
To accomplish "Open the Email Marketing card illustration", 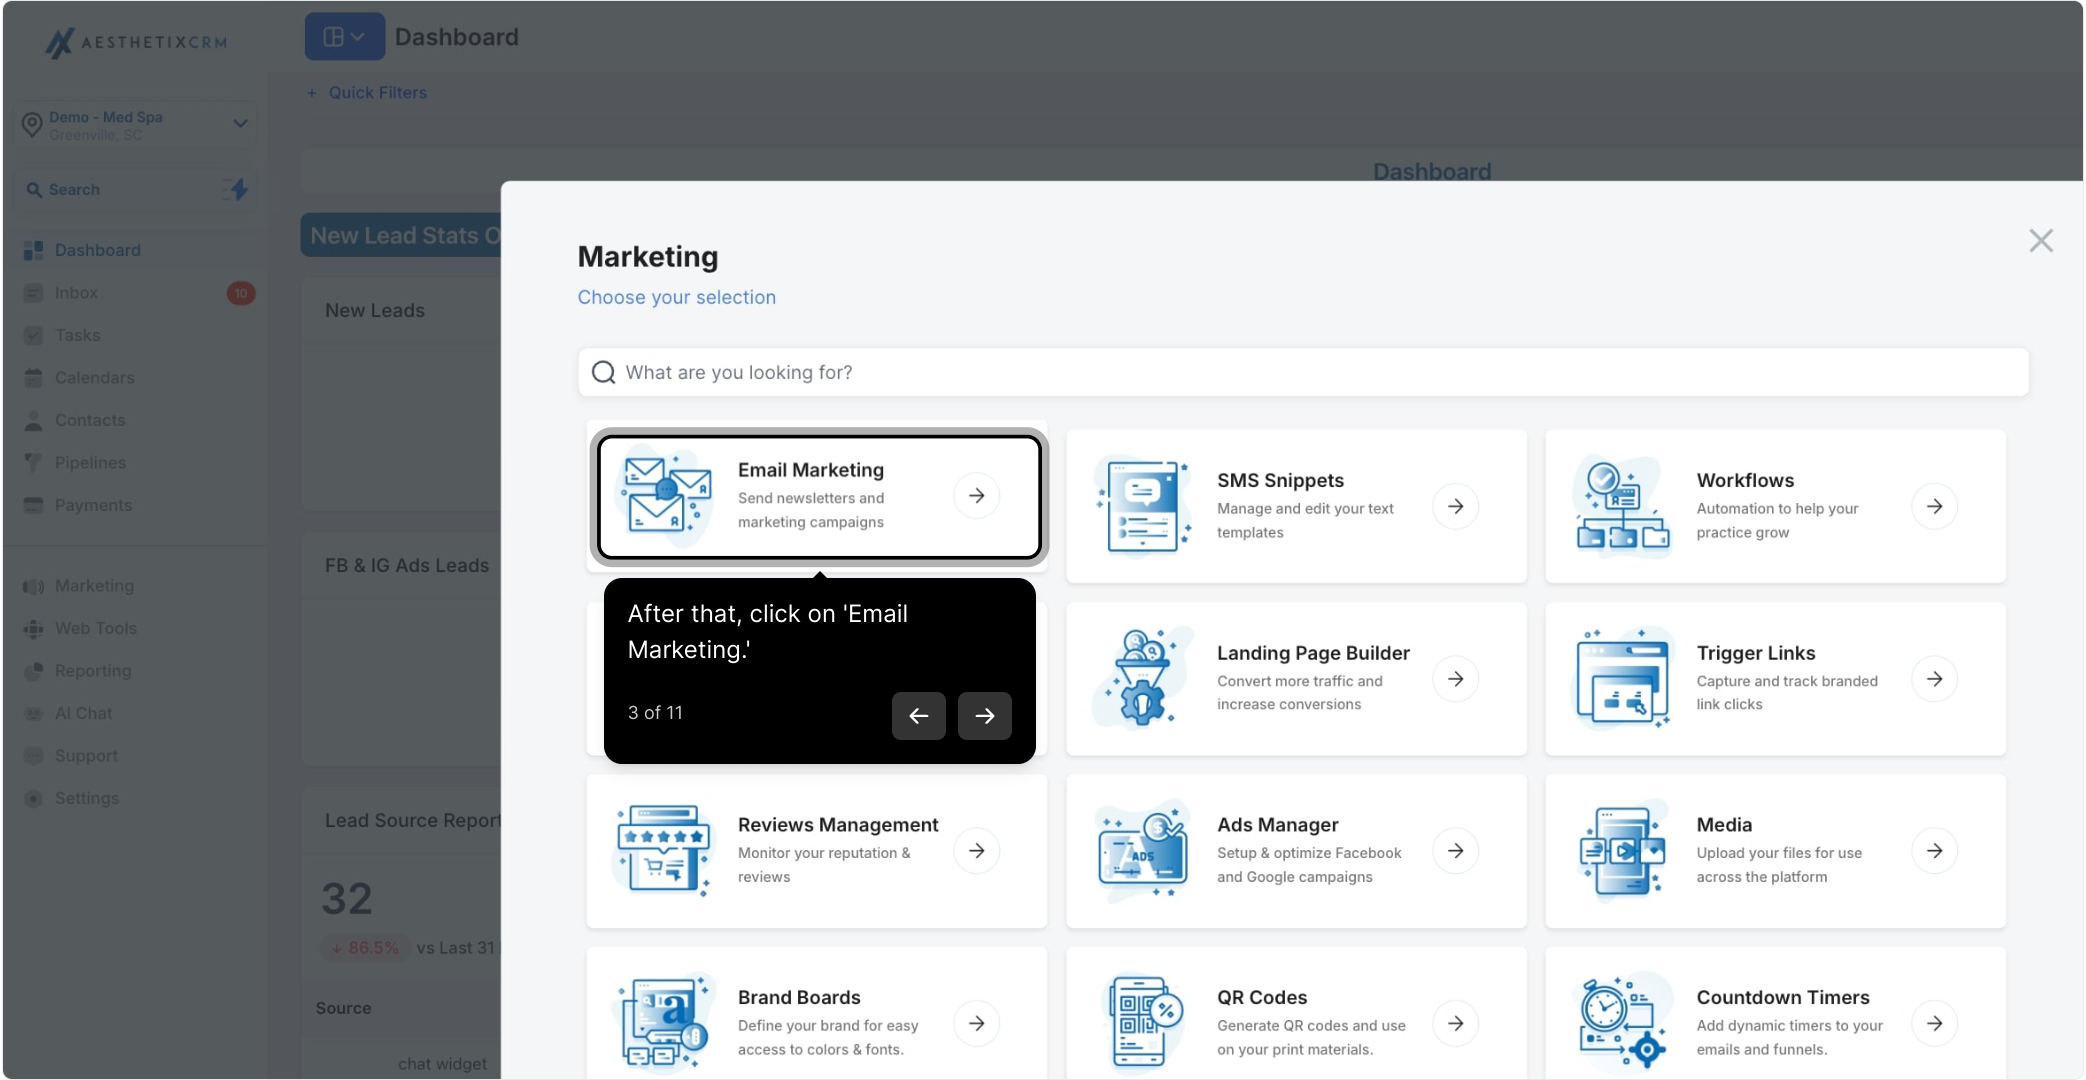I will coord(665,496).
